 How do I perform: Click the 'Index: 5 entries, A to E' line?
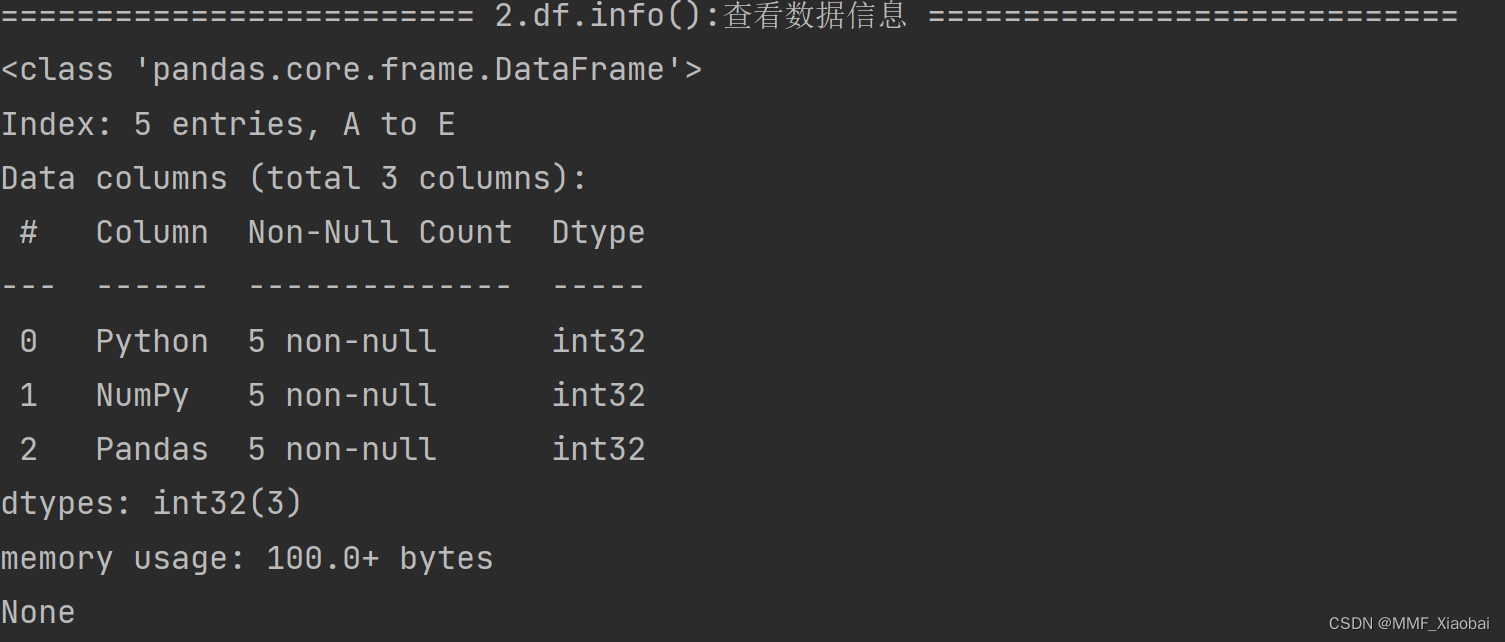click(x=228, y=124)
